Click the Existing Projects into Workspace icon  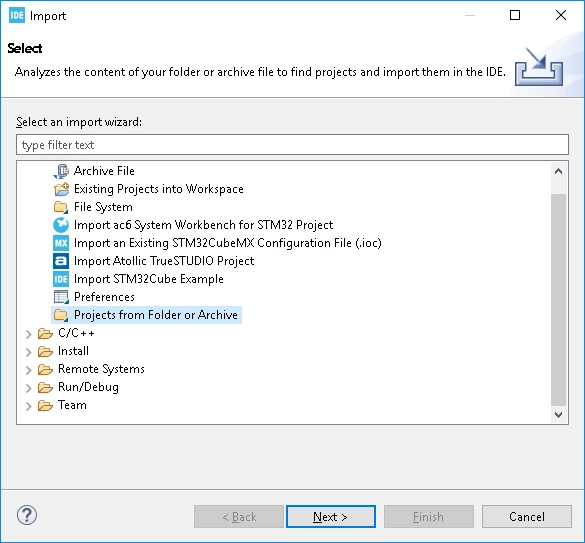tap(61, 189)
